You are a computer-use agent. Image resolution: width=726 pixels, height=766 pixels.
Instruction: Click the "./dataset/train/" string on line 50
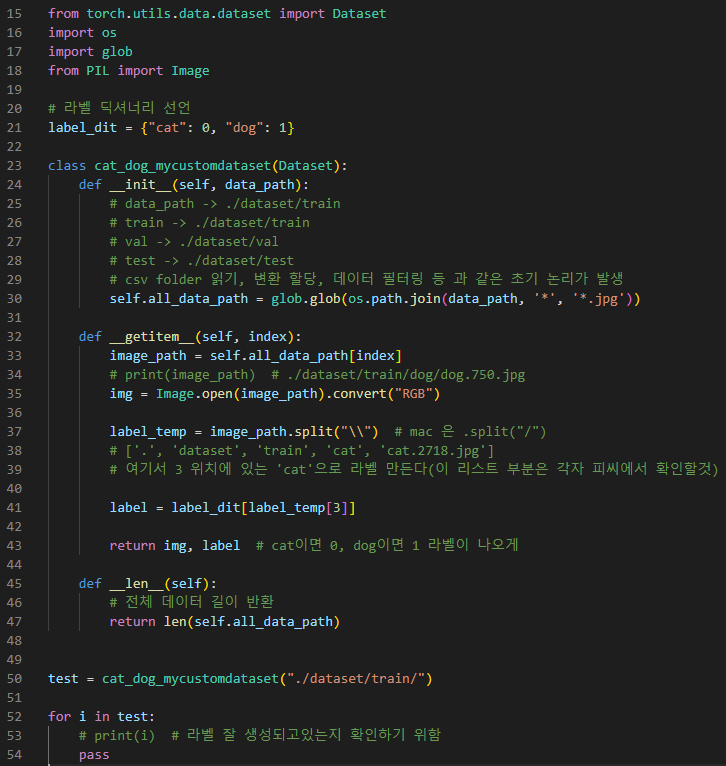(356, 679)
